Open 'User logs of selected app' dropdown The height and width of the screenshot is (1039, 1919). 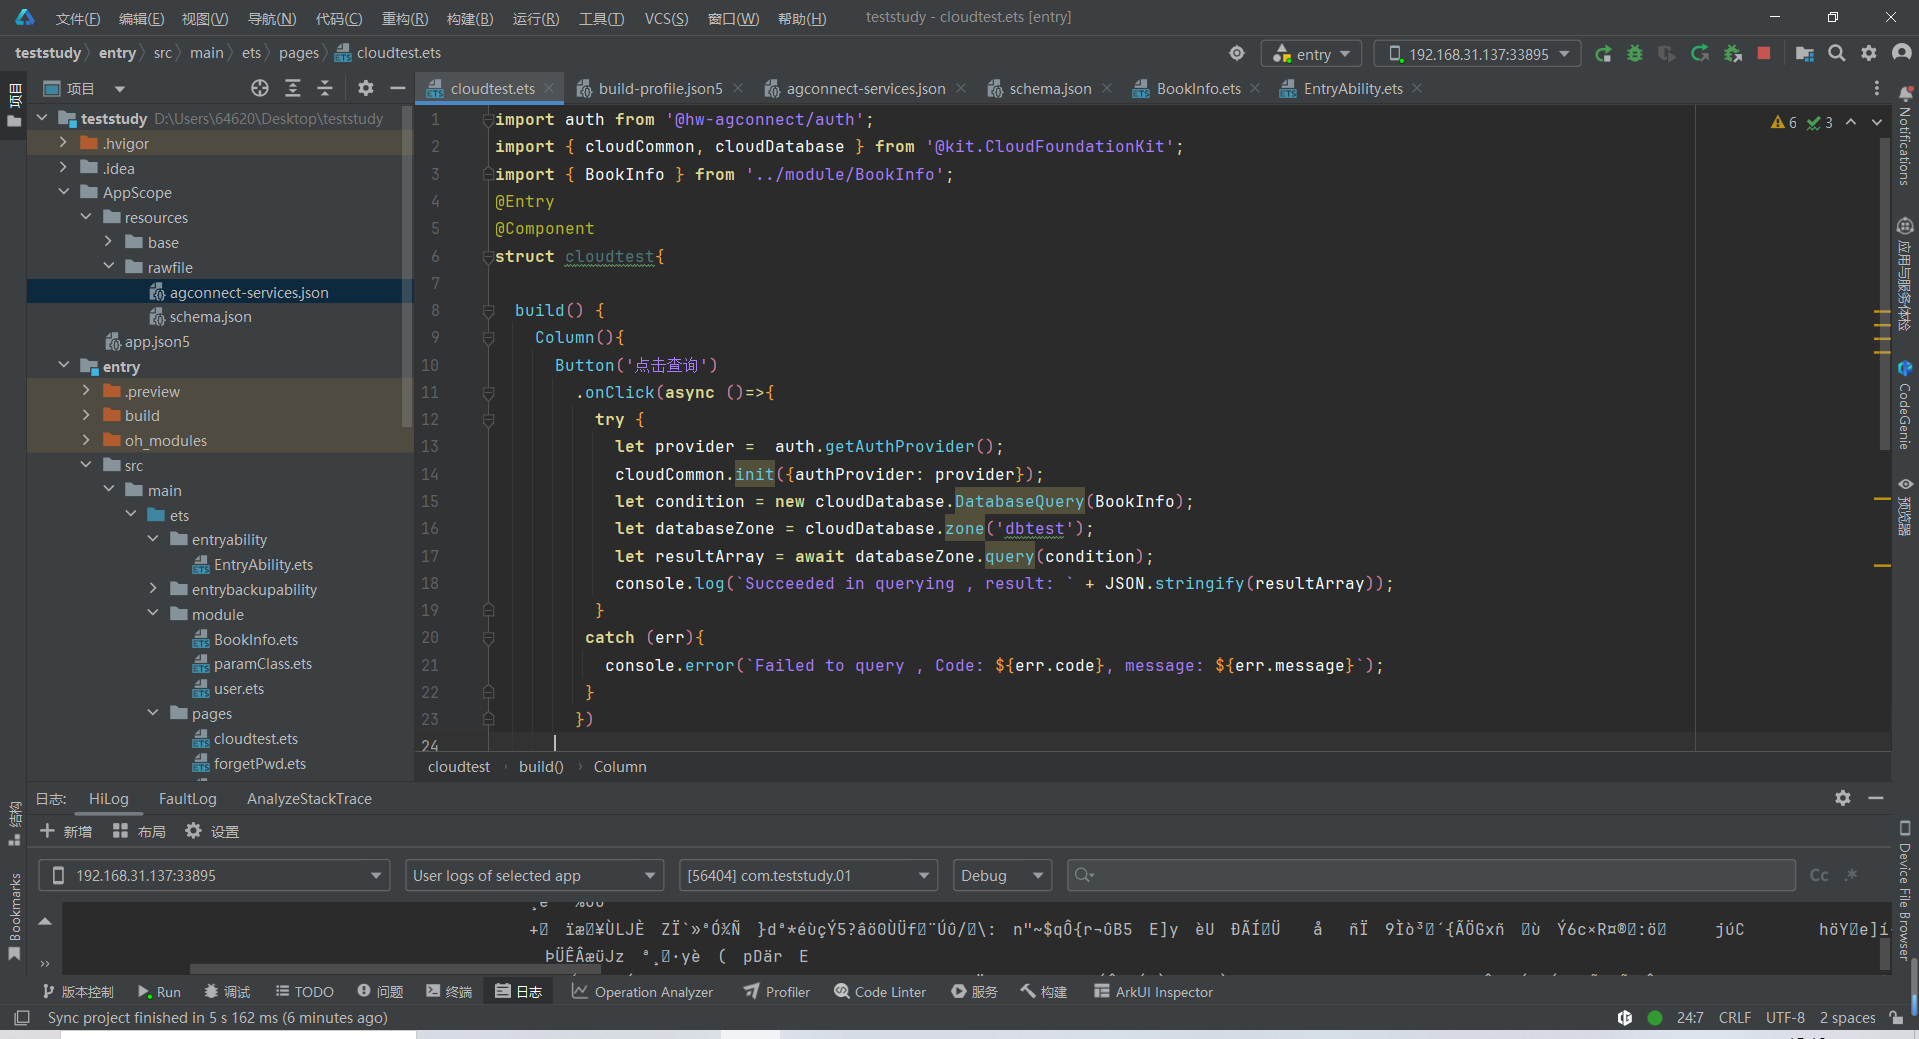coord(534,875)
